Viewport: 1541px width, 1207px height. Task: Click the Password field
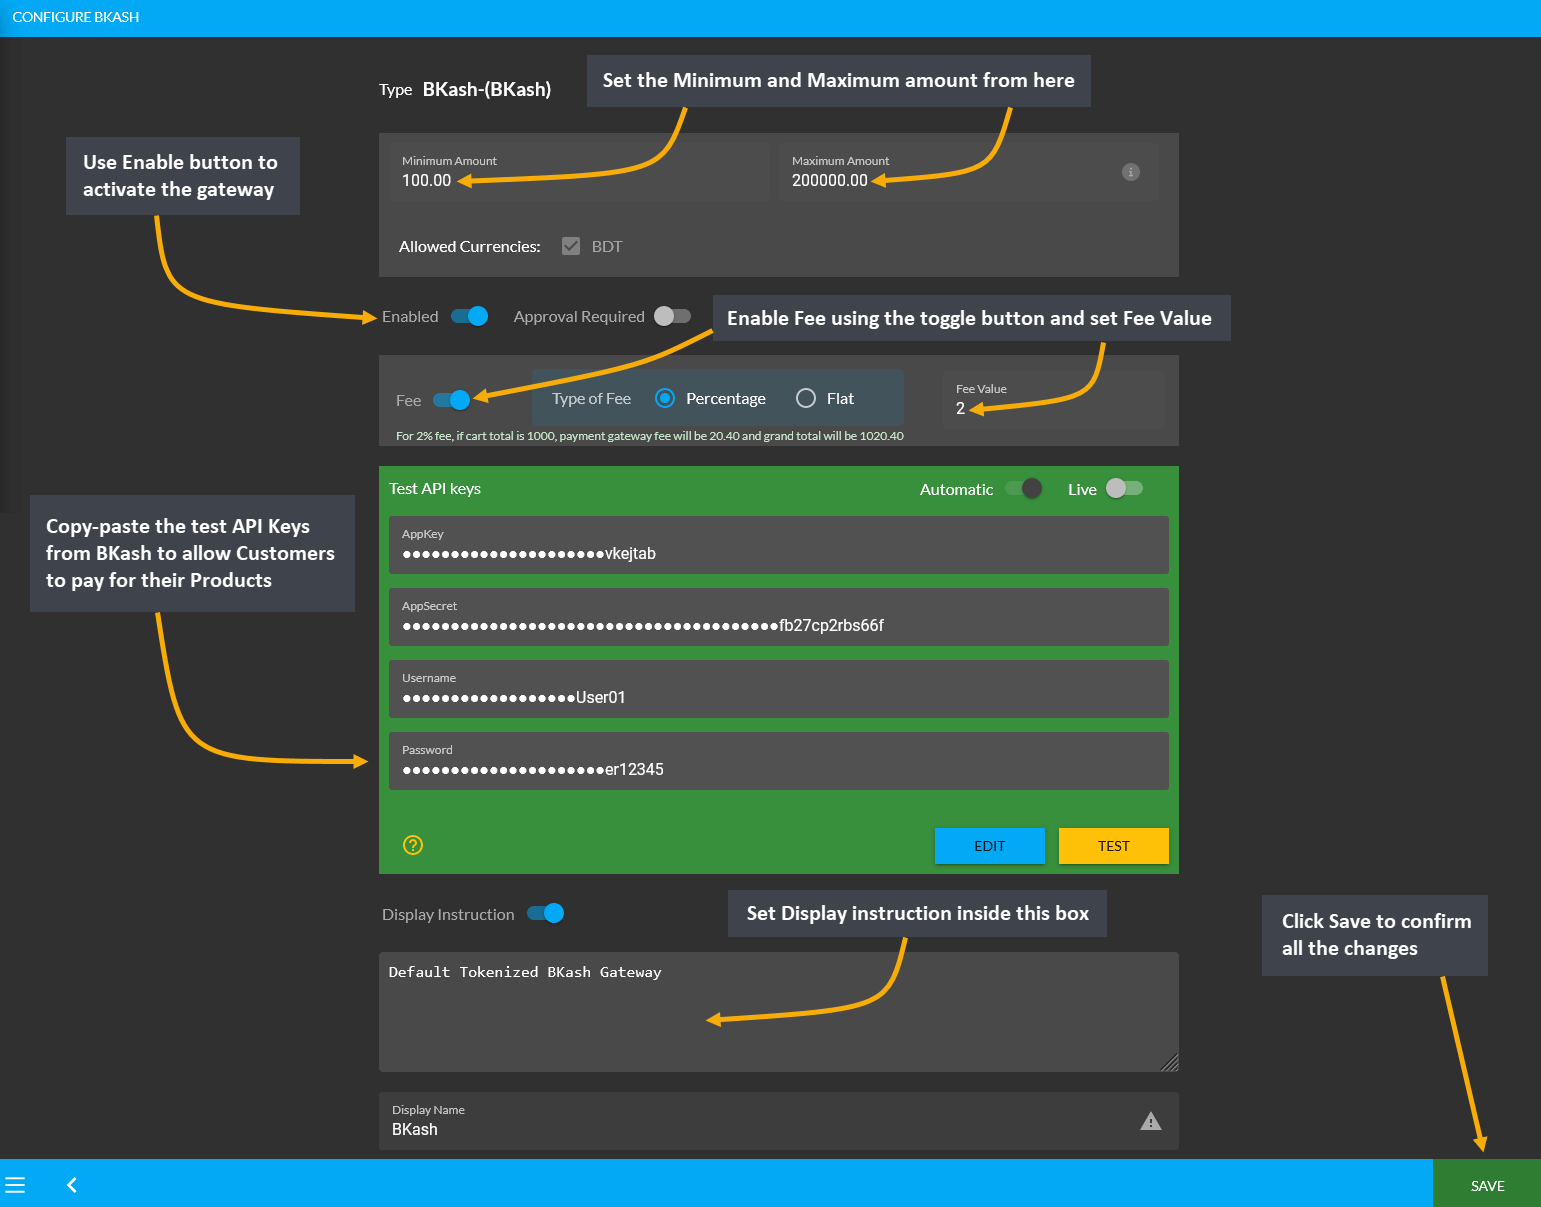[778, 761]
